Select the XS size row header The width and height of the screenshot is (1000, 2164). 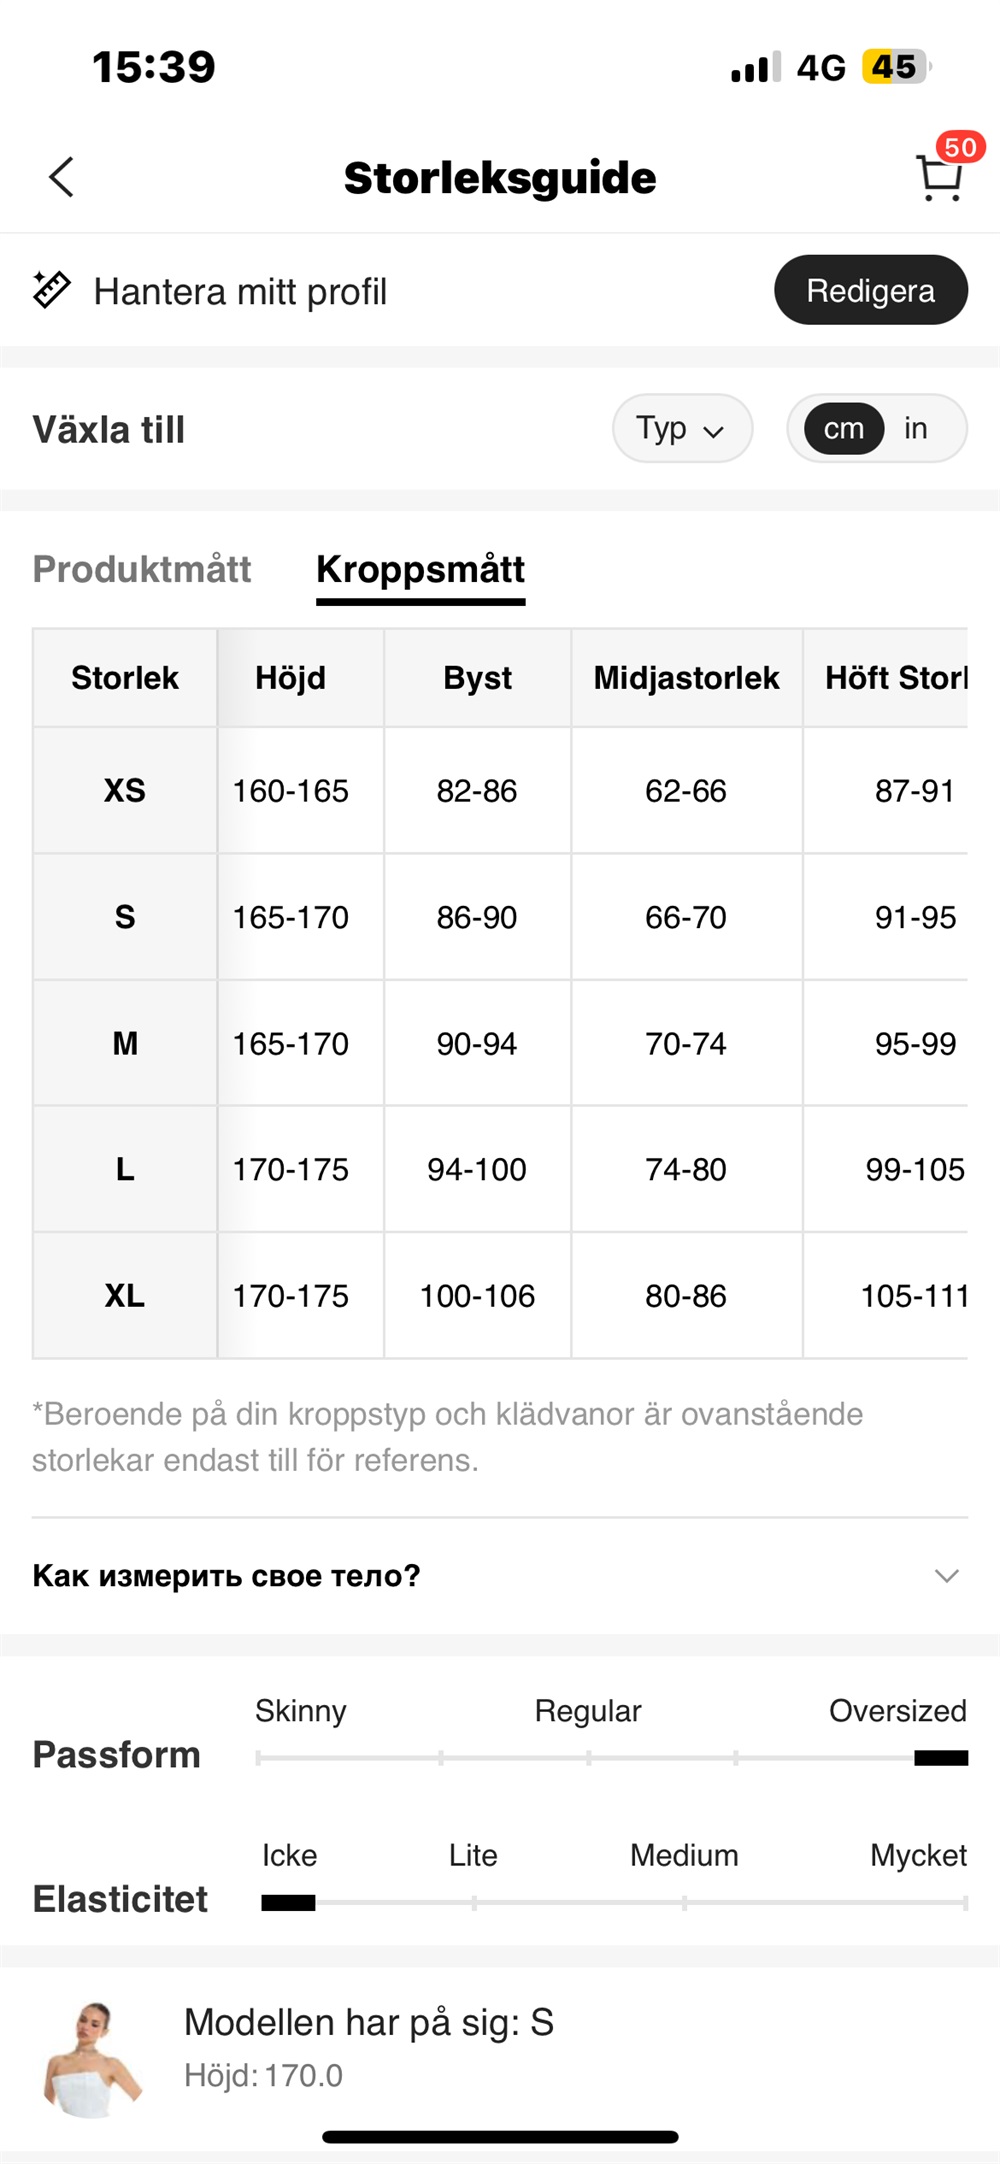[125, 791]
